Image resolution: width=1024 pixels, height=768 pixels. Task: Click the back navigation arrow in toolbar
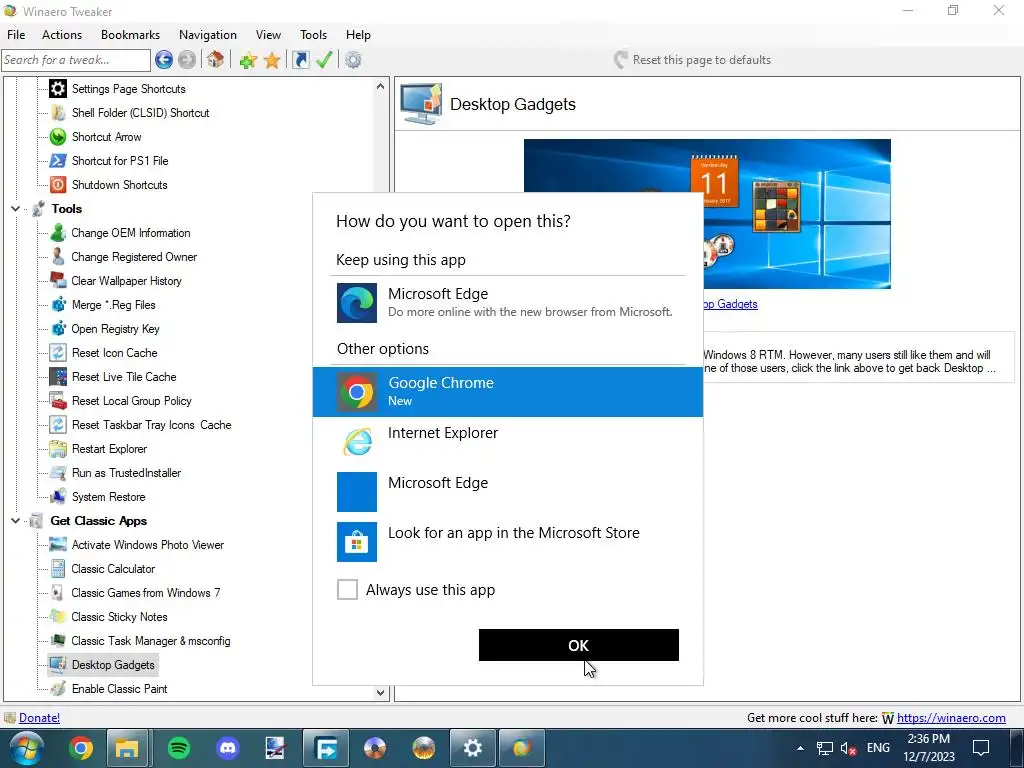coord(164,60)
